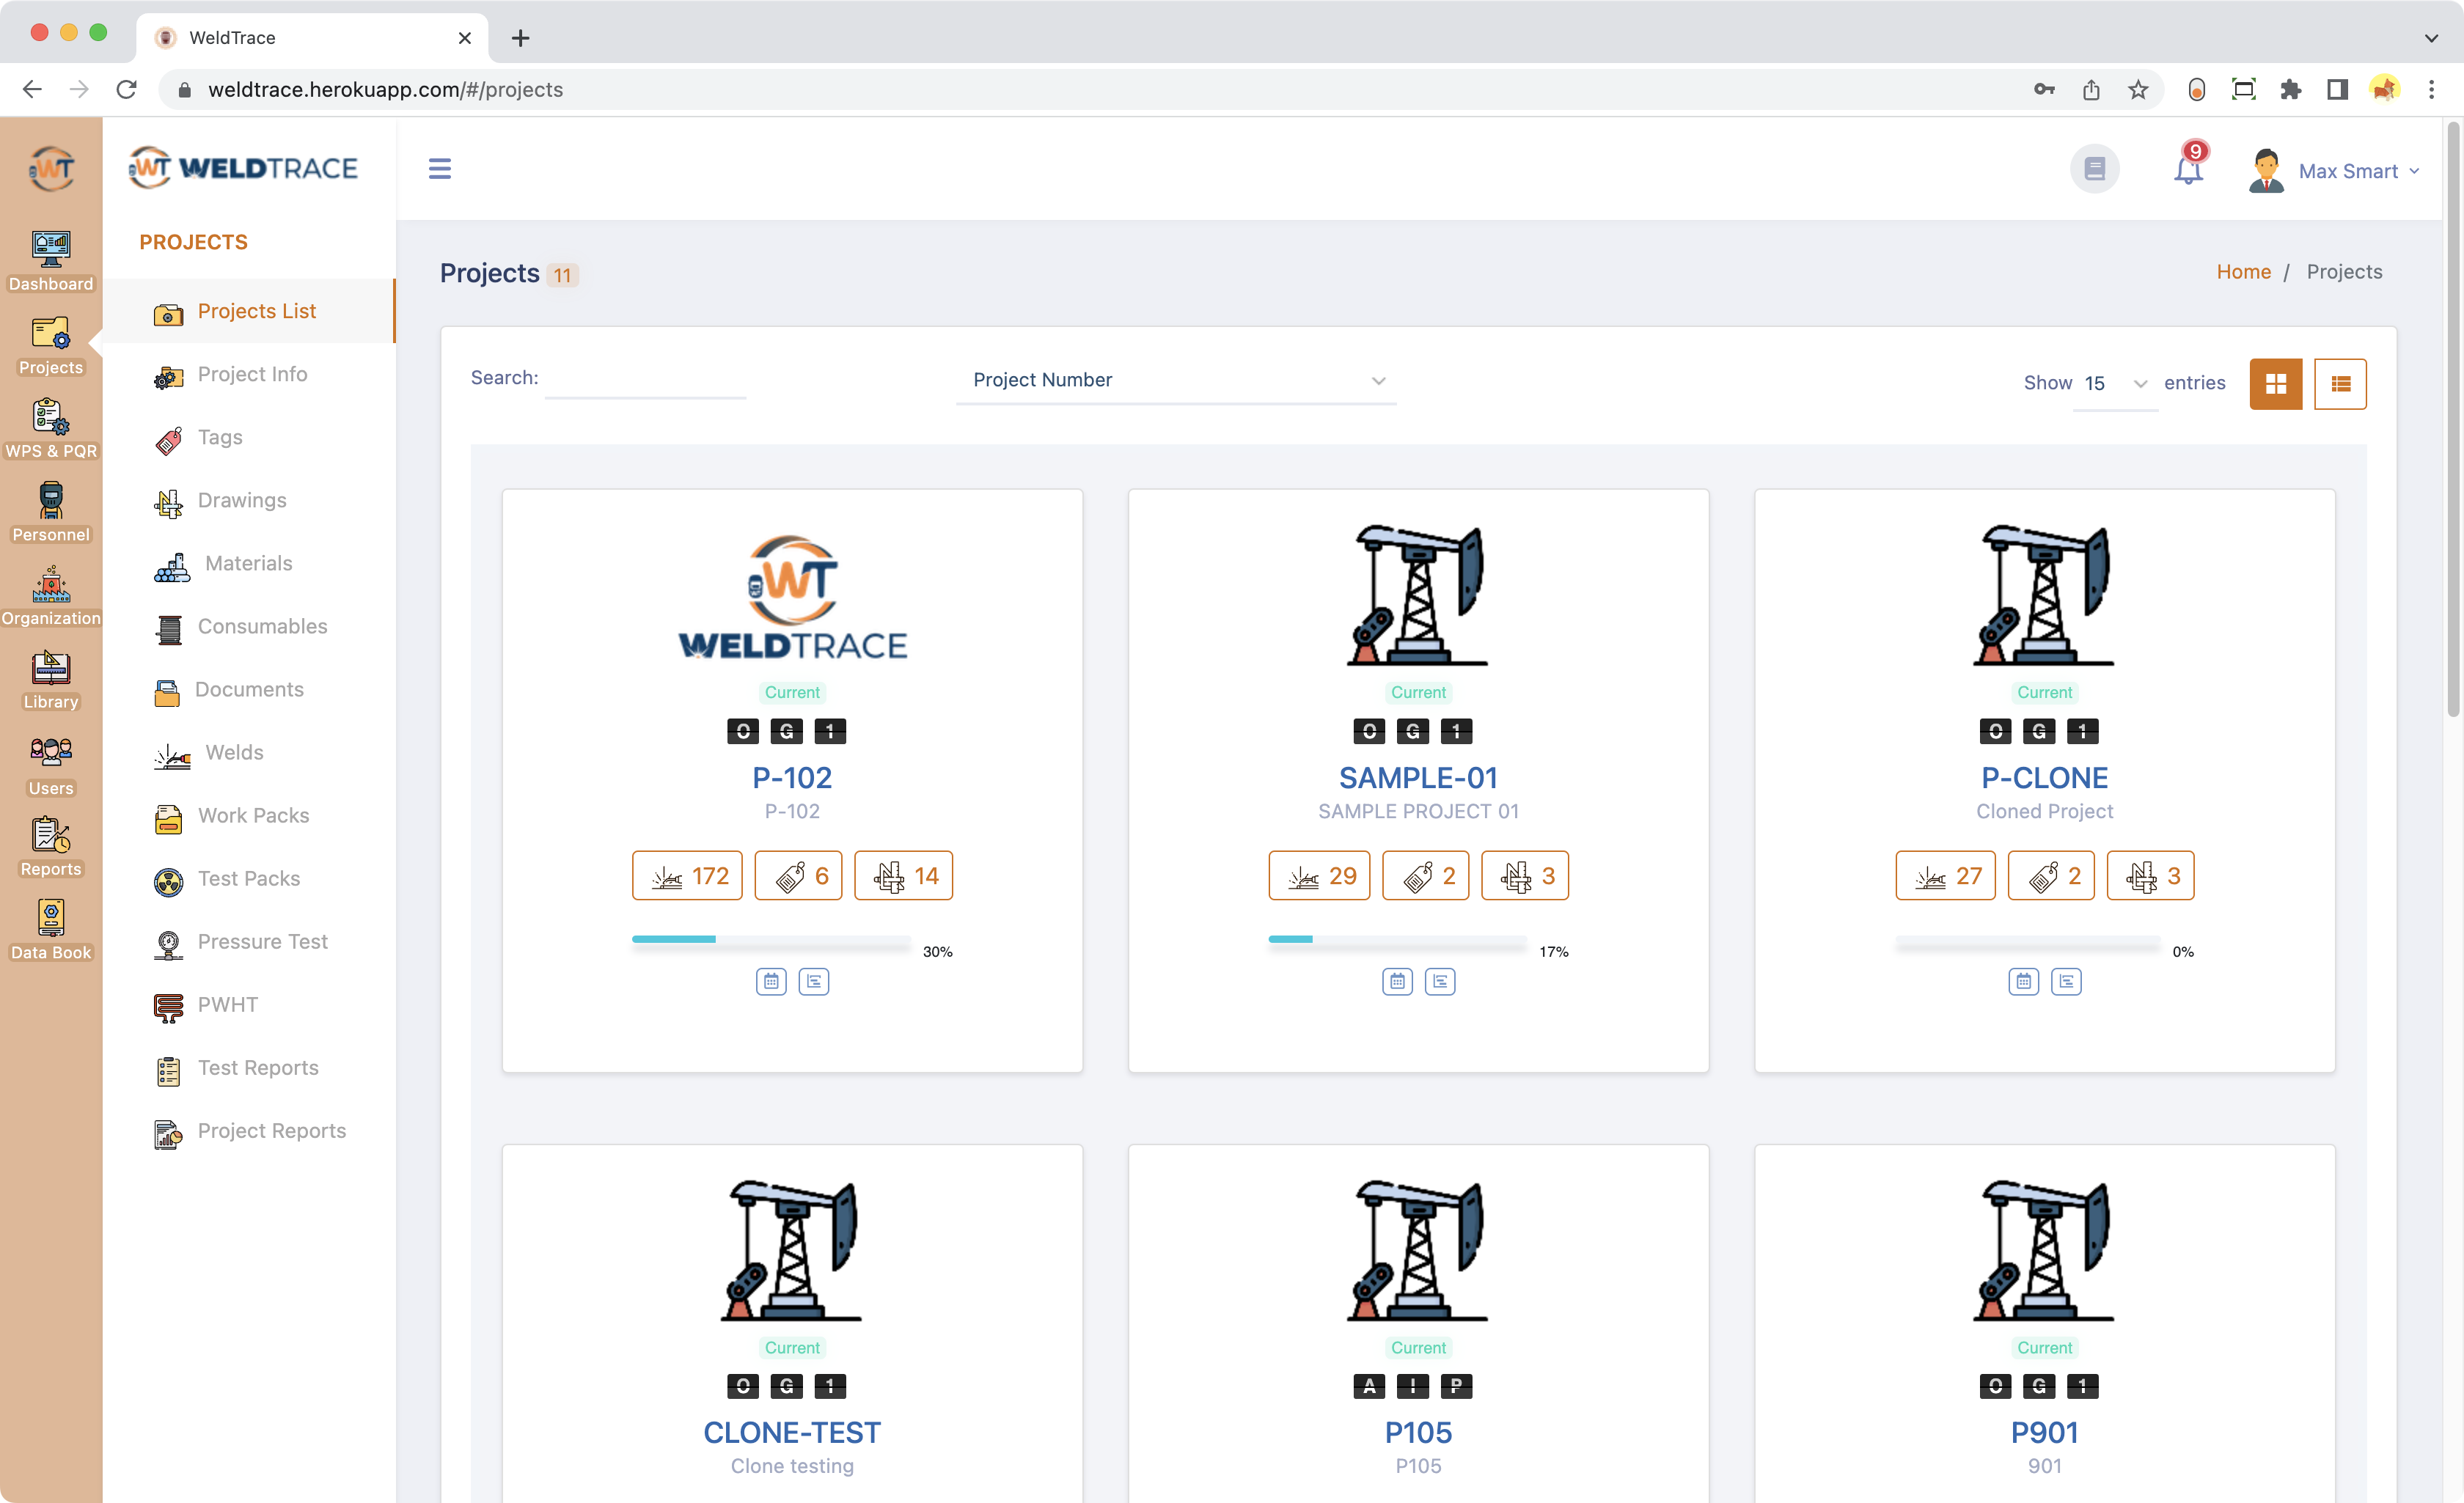Open Test Packs page

click(x=249, y=878)
